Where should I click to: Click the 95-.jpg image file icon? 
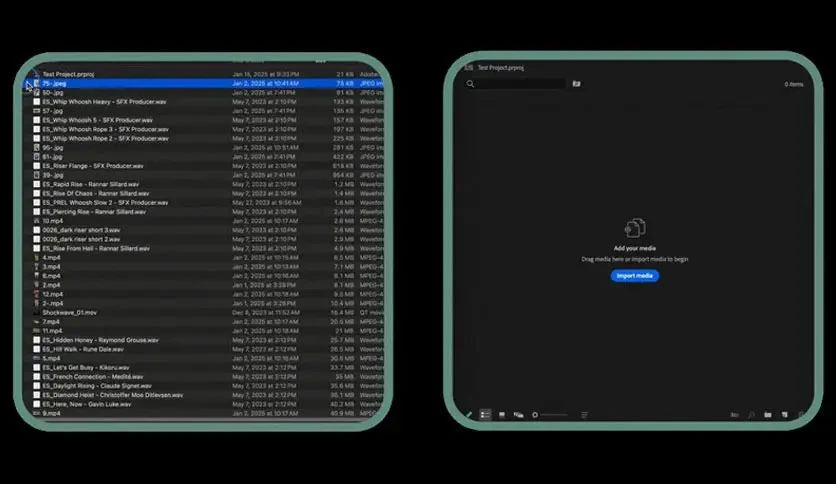(37, 148)
